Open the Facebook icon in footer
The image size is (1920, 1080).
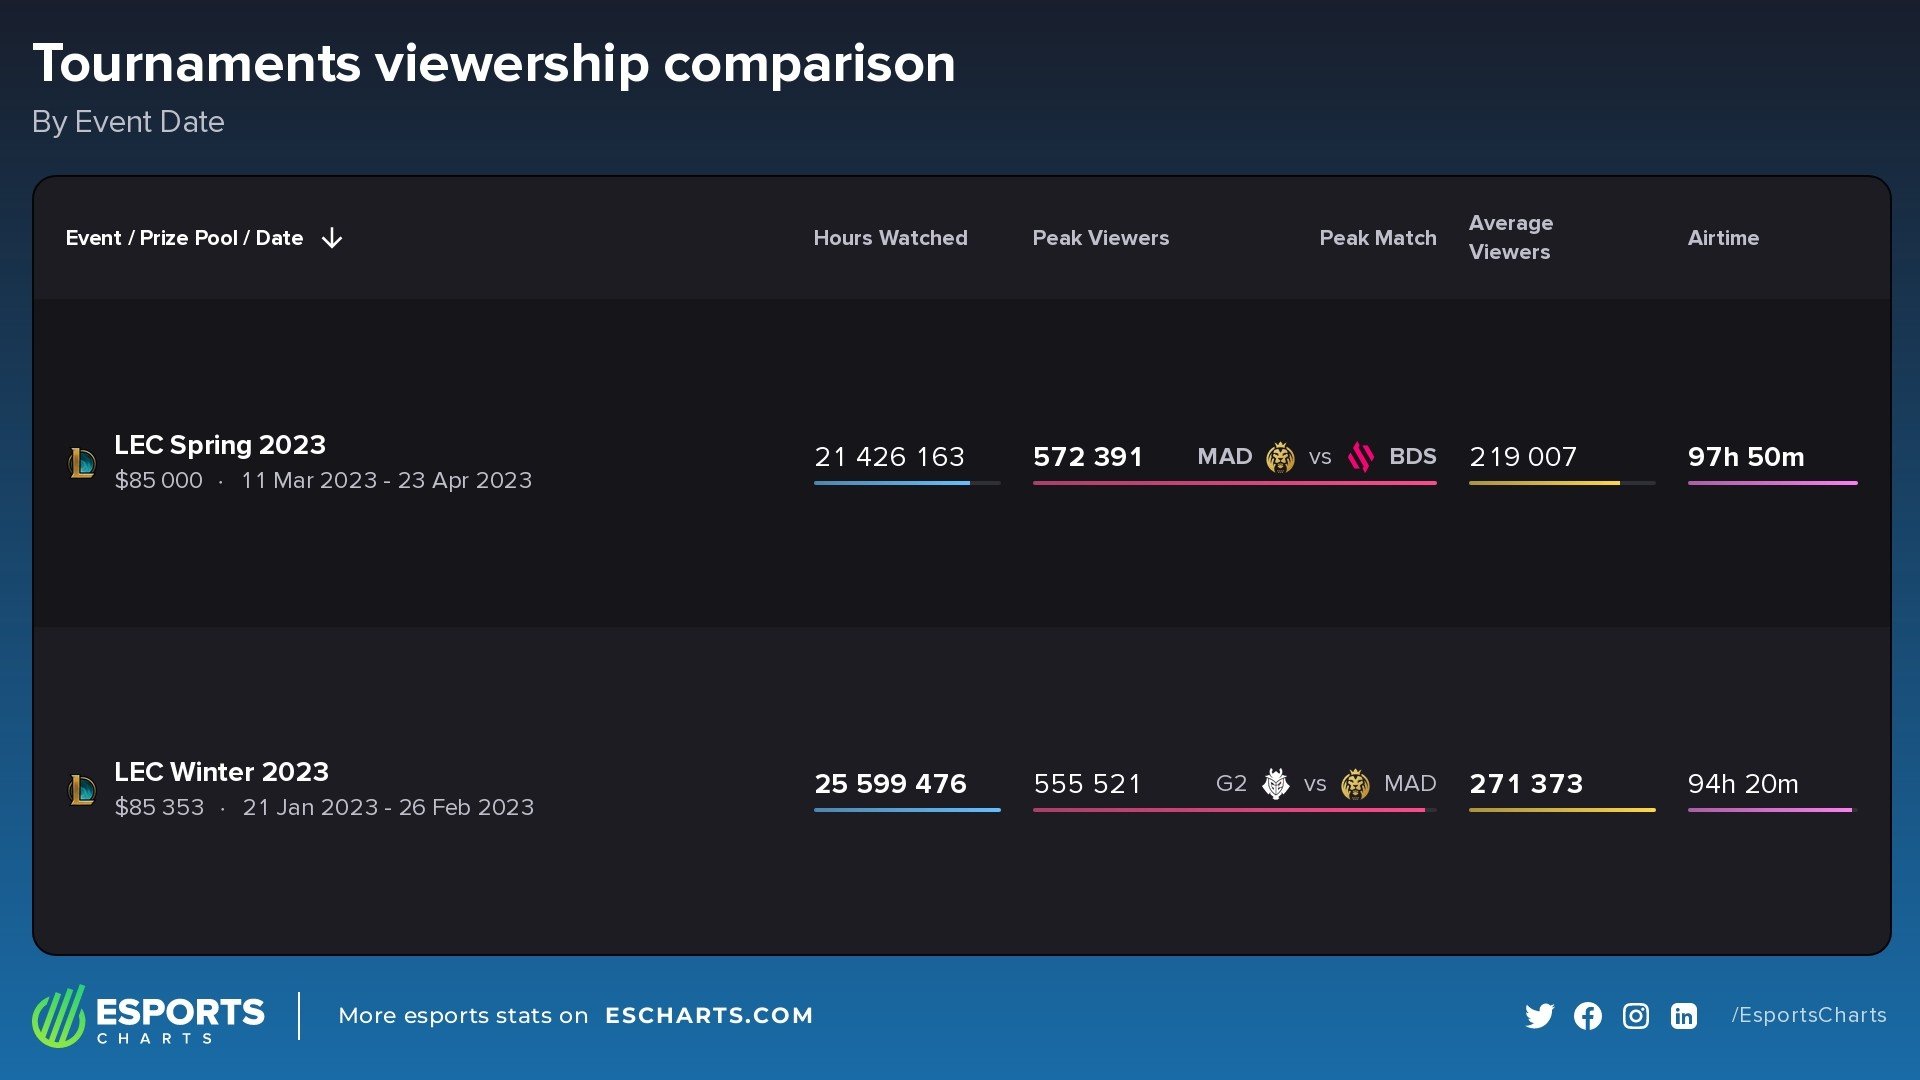(x=1587, y=1016)
